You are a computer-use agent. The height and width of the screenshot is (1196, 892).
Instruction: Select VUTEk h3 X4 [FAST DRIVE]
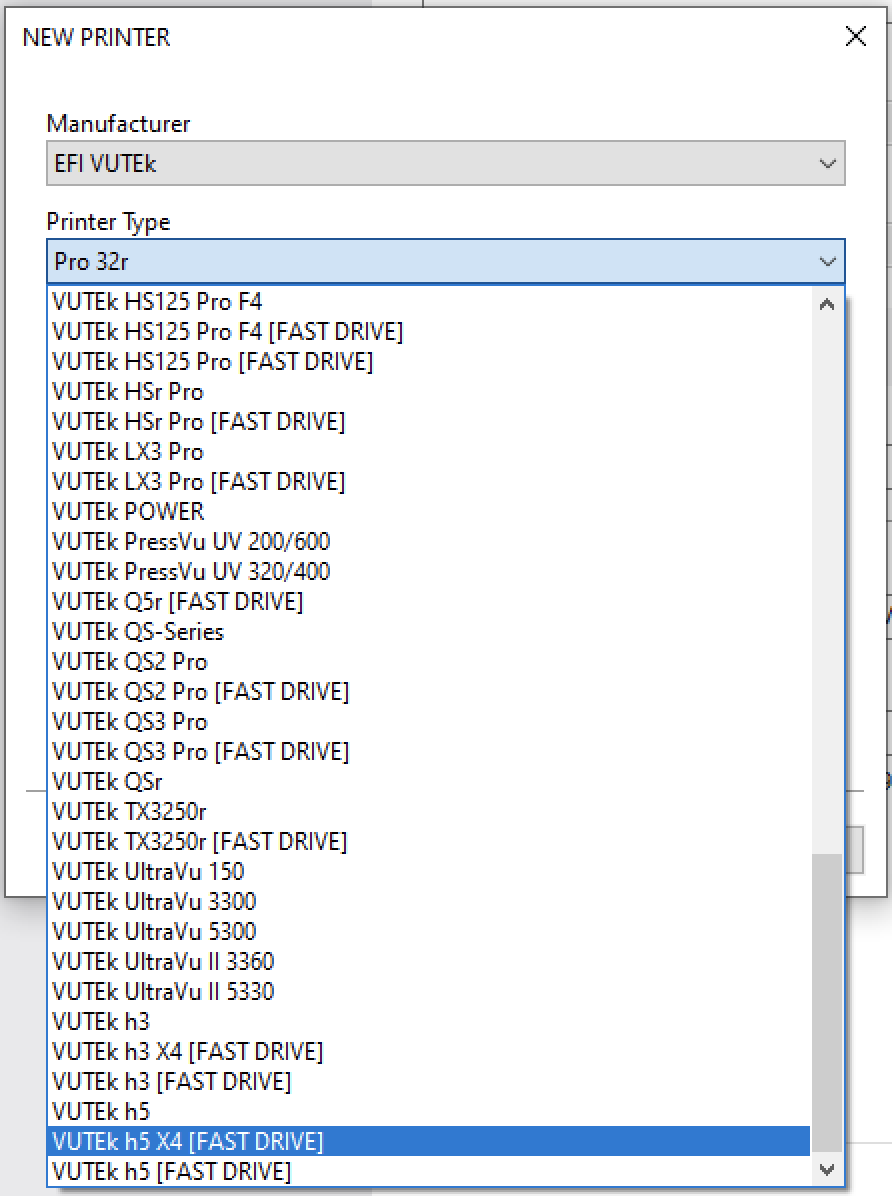(430, 1052)
